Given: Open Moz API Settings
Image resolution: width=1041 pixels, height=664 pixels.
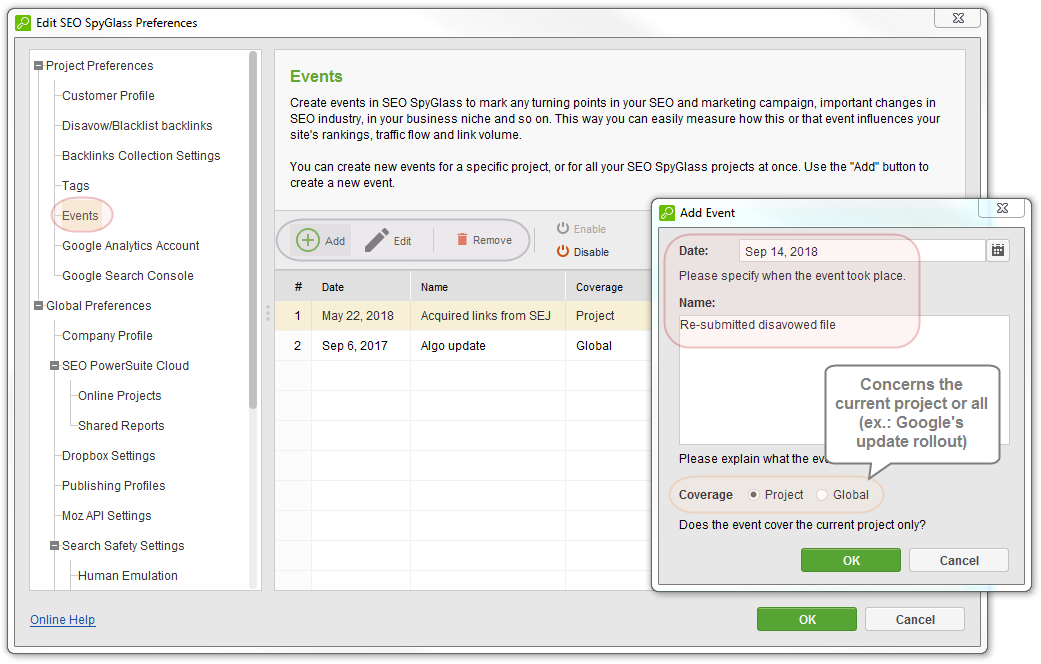Looking at the screenshot, I should pos(107,516).
